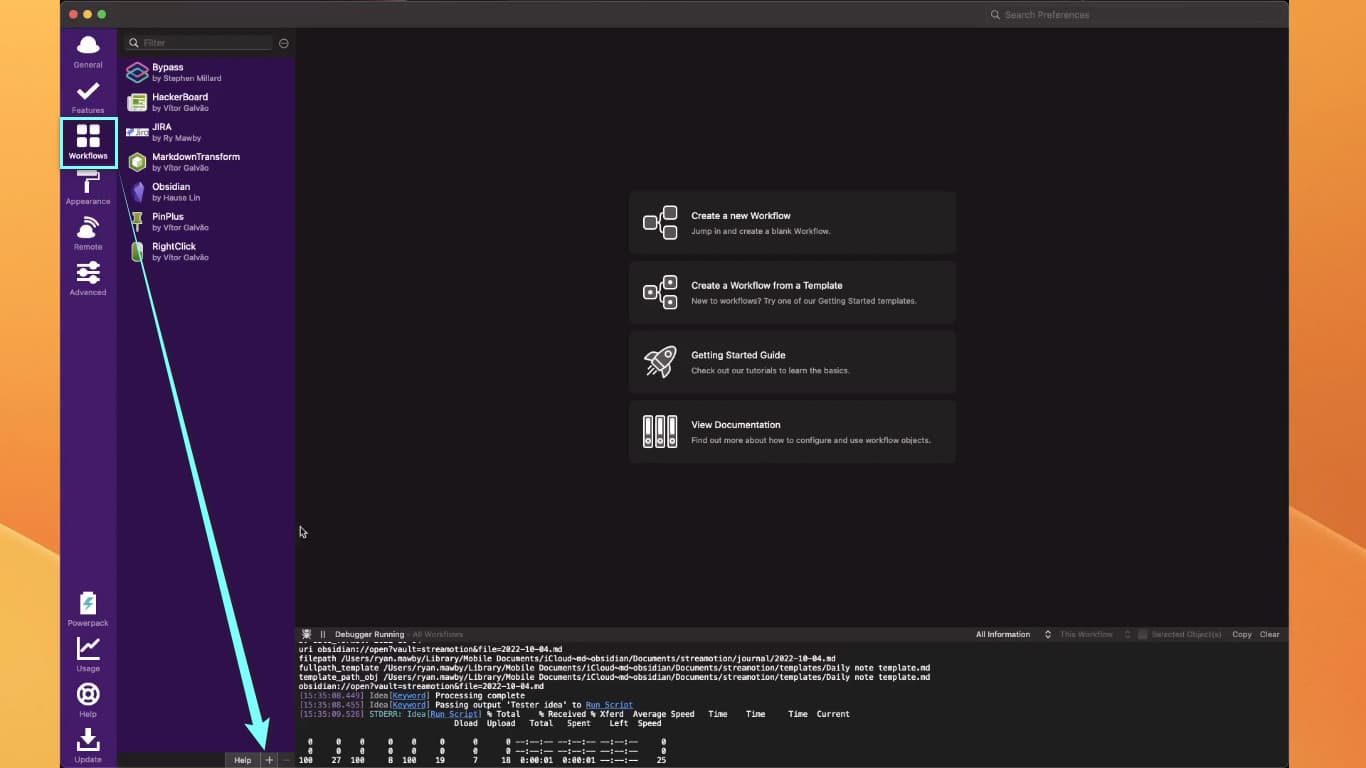Click the 'by Ry Mawby' author text

177,138
